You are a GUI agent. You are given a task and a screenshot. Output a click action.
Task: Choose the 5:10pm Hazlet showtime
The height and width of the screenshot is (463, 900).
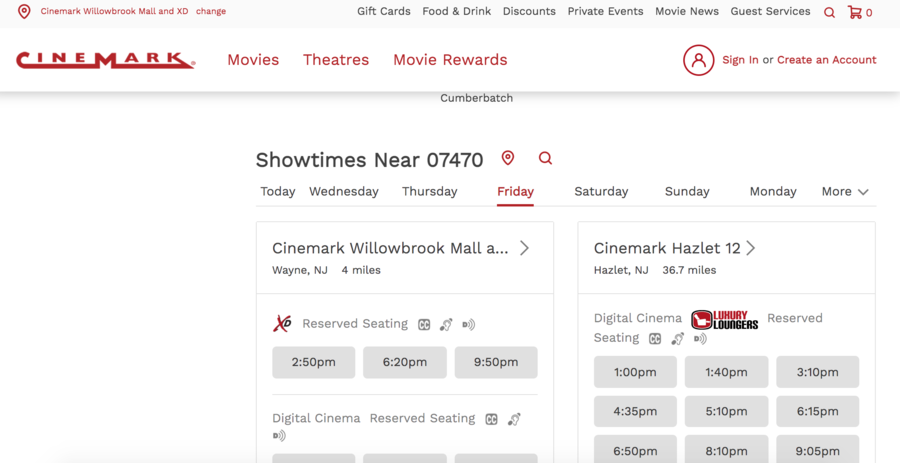pos(726,411)
